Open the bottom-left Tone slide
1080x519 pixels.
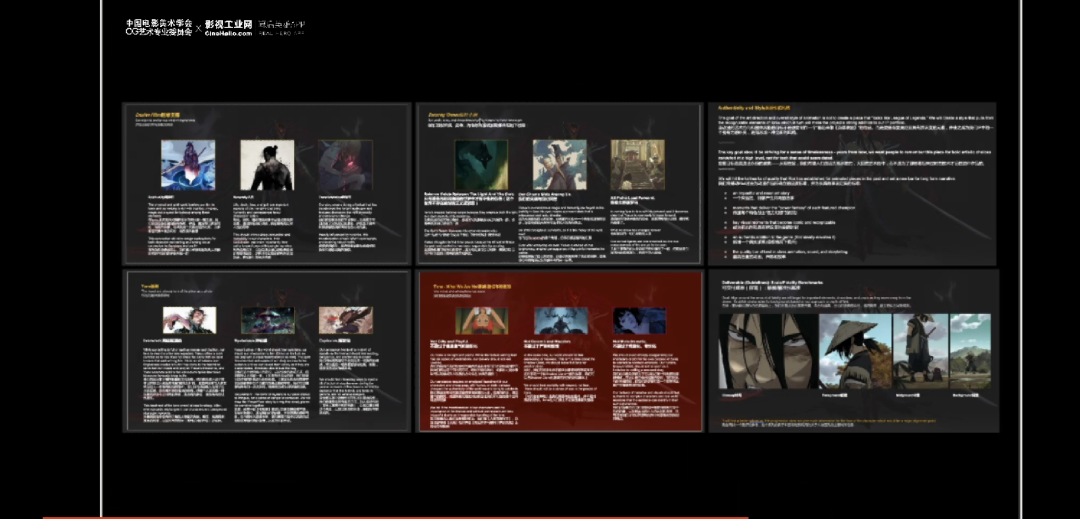pos(266,350)
